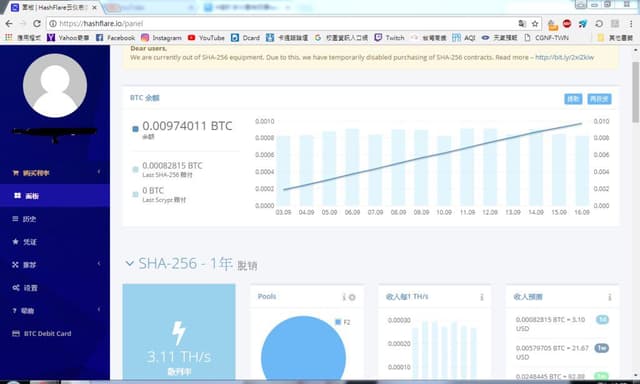Click the red stop-sign extension icon

[567, 24]
